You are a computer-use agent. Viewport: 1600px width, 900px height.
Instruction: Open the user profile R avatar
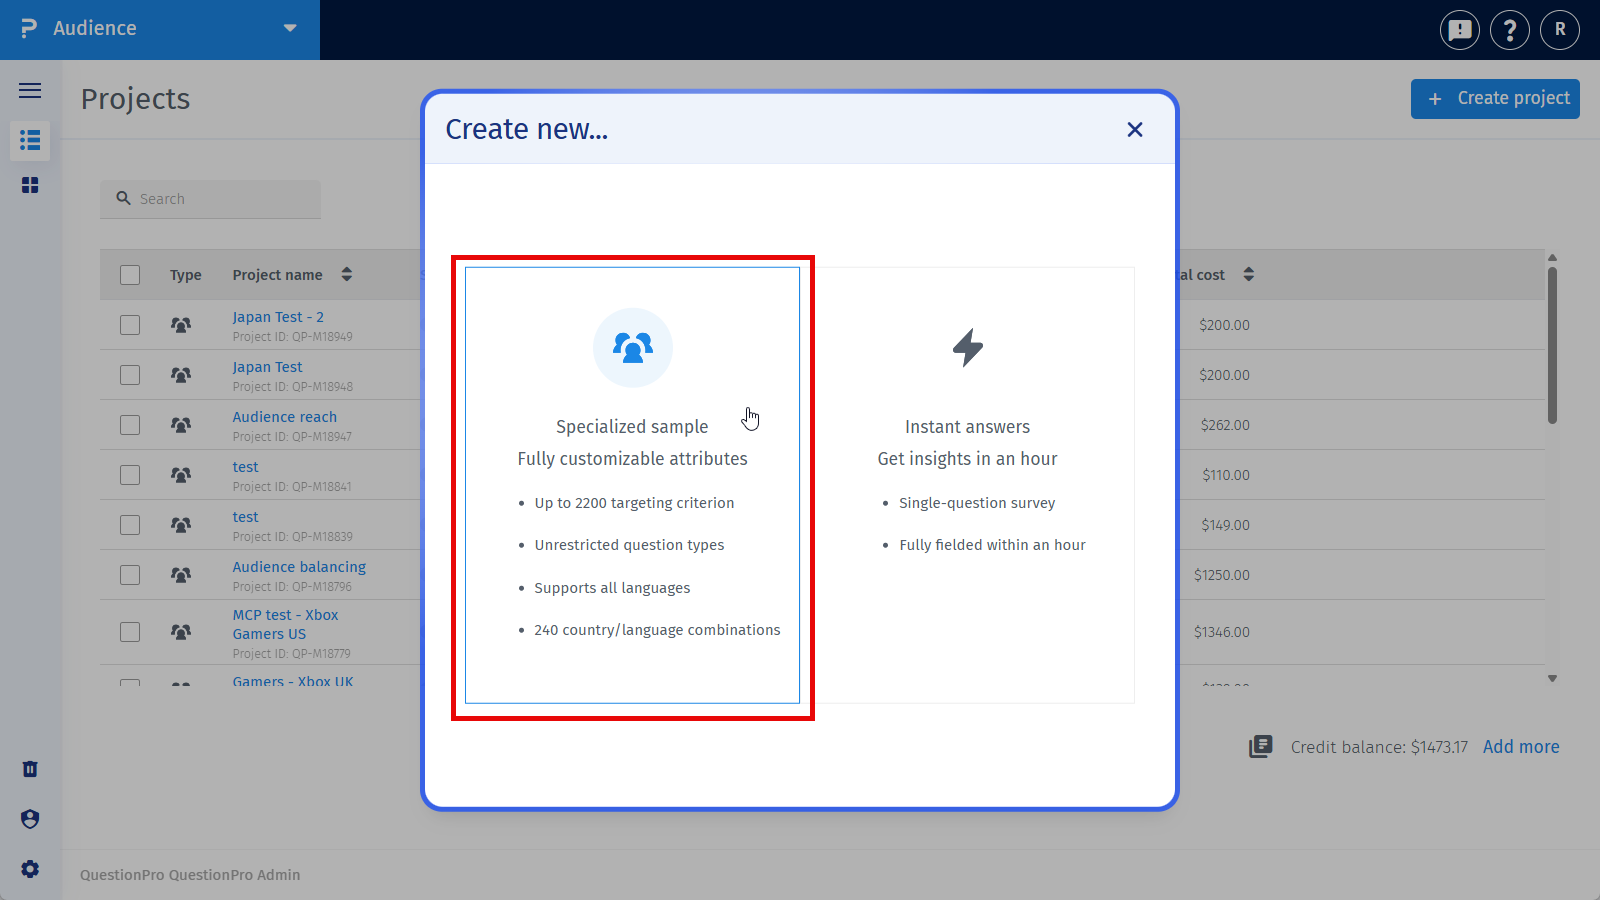tap(1560, 30)
